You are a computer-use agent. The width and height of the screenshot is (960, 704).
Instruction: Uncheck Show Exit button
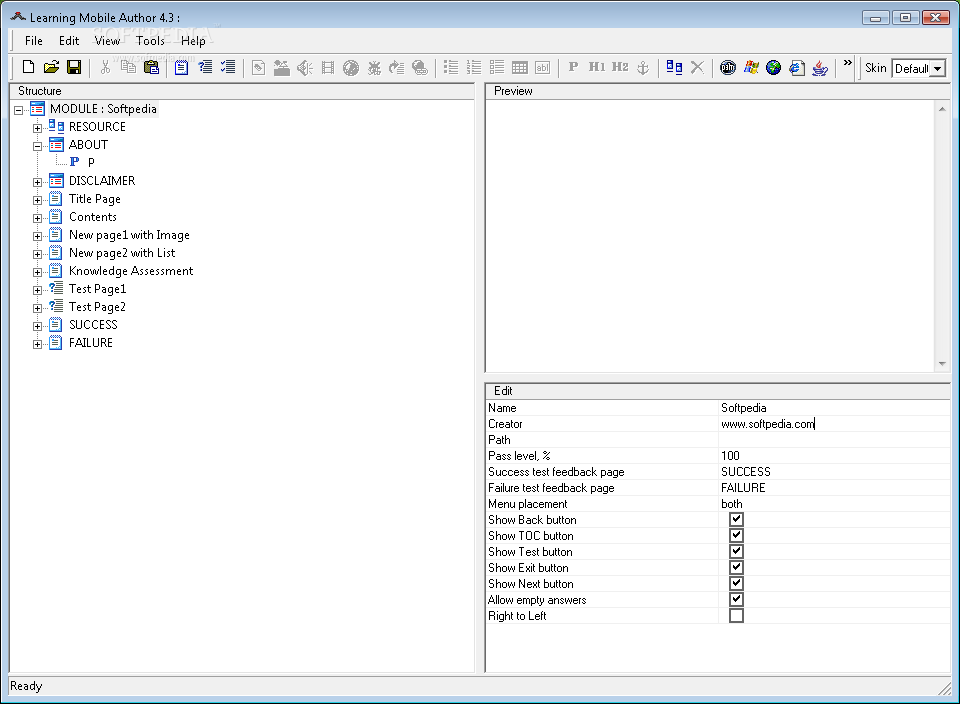(737, 567)
